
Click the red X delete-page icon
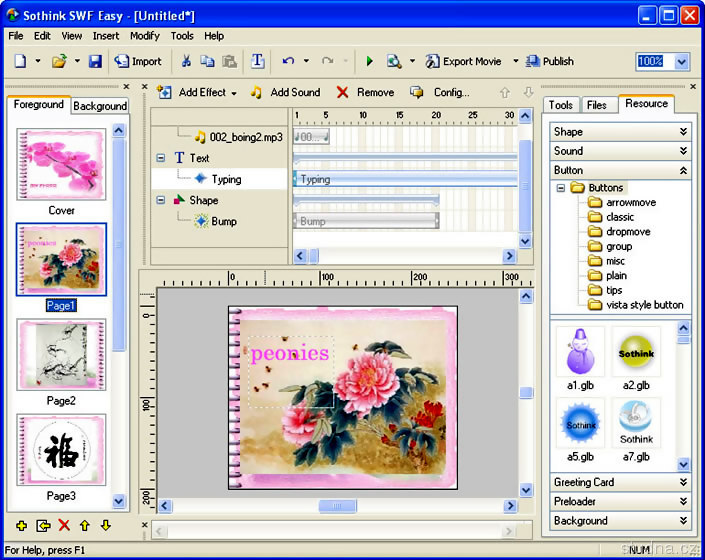click(x=64, y=525)
